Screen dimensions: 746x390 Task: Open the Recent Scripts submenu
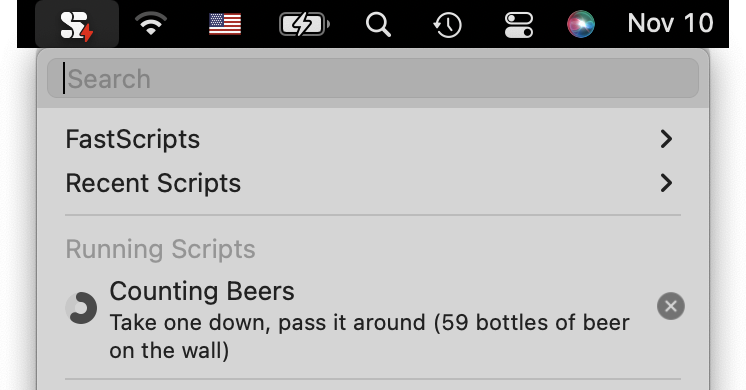tap(373, 183)
